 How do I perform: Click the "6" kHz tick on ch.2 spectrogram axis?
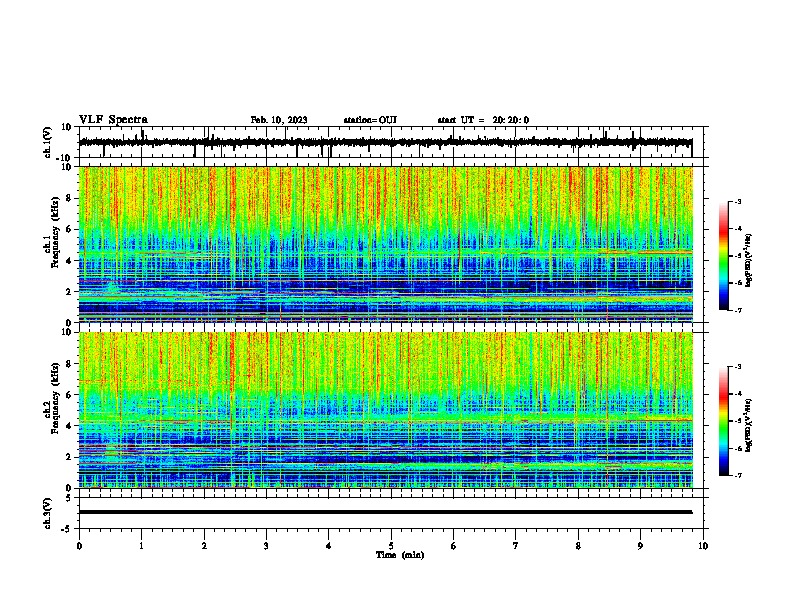click(69, 394)
